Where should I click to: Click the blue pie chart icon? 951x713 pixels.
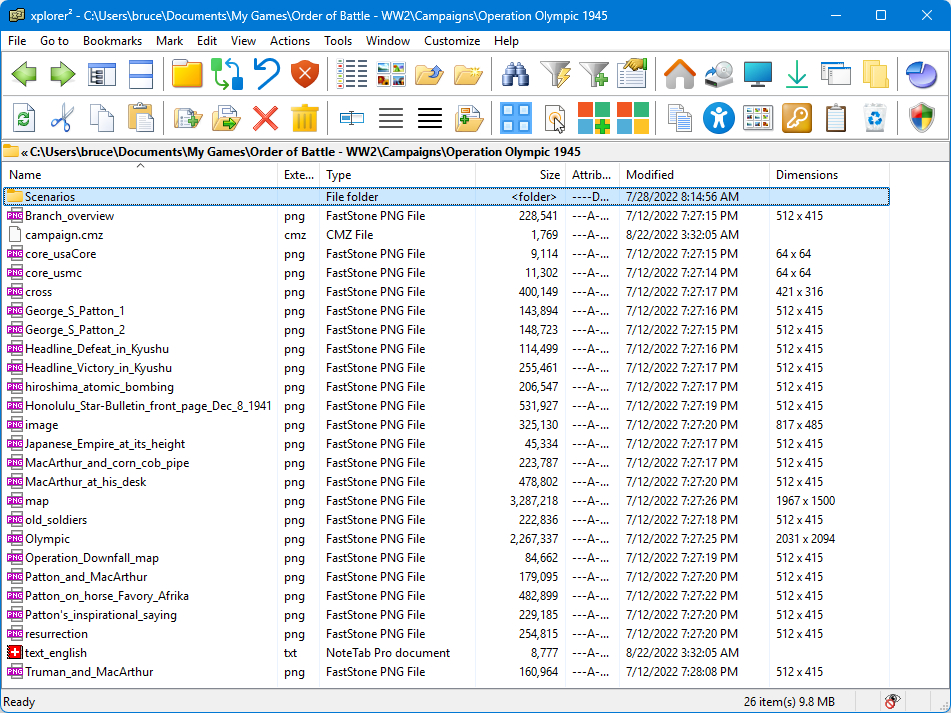tap(921, 74)
